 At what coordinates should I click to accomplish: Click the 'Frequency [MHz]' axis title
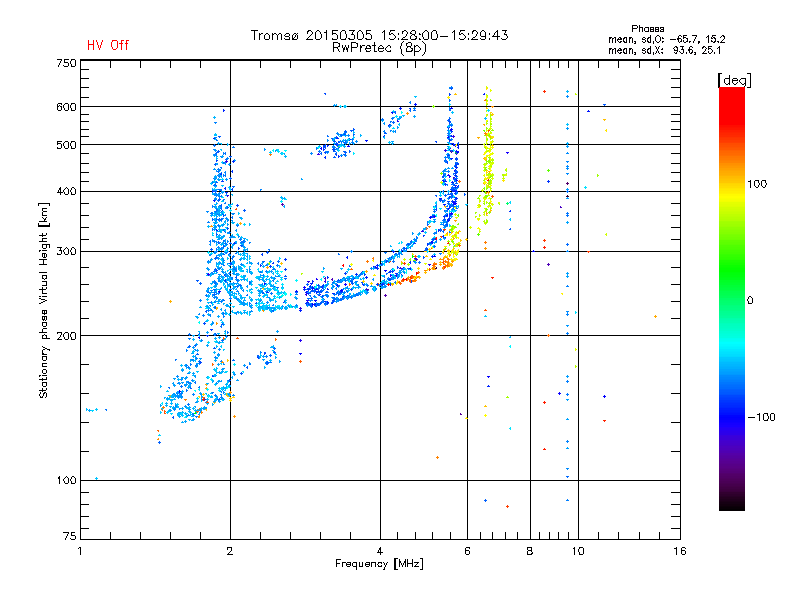[379, 564]
